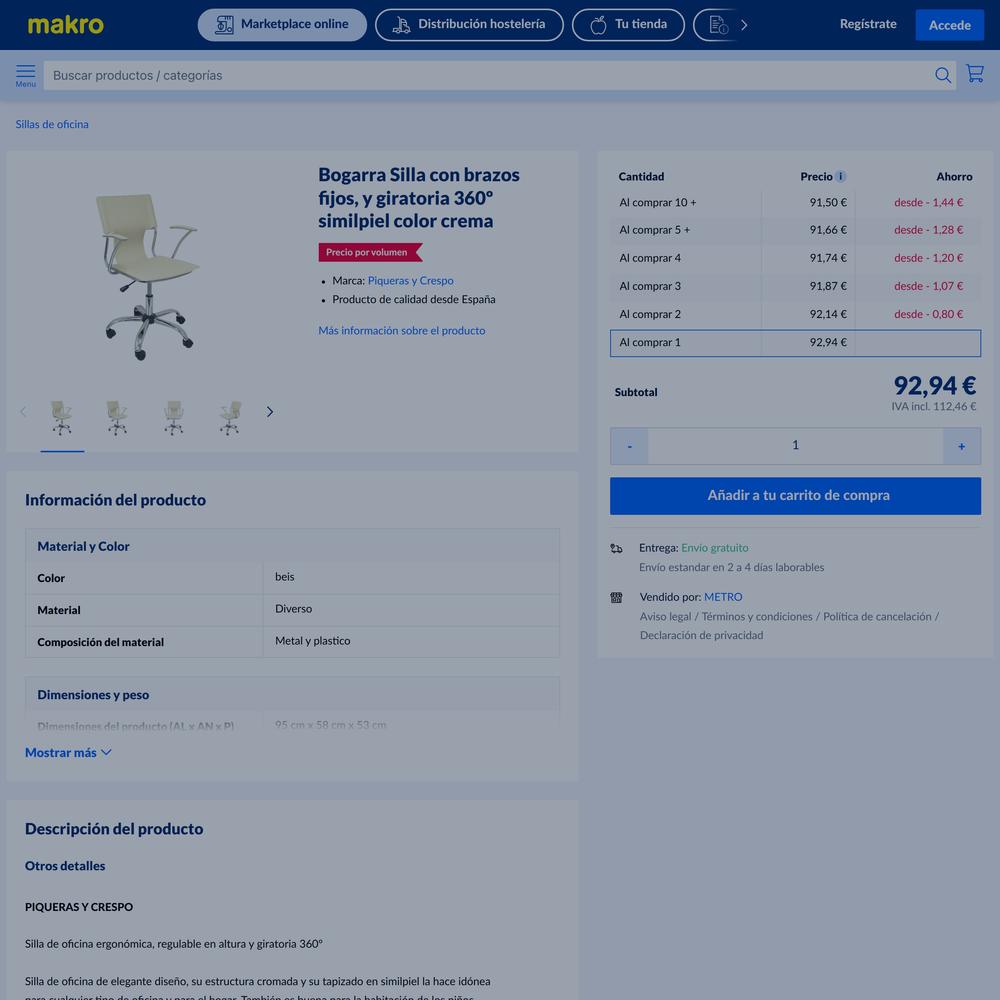Select the Tu tienda tab
This screenshot has width=1000, height=1000.
(628, 25)
